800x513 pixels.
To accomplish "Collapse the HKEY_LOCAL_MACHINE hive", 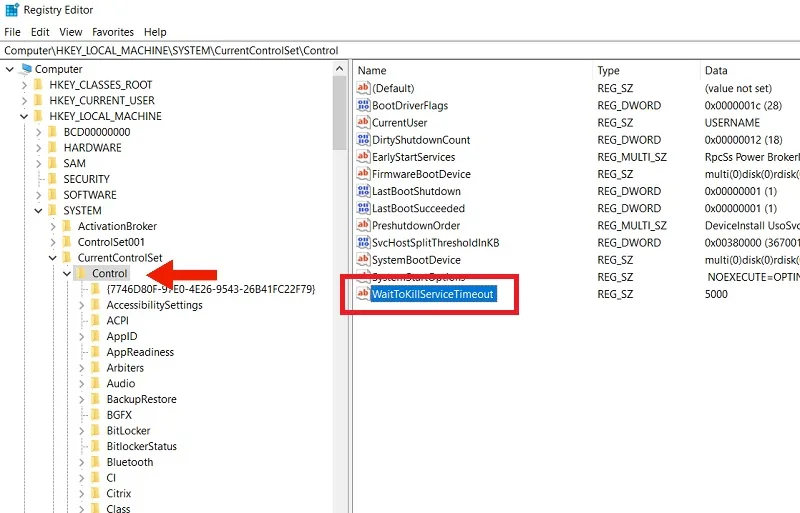I will click(x=23, y=116).
